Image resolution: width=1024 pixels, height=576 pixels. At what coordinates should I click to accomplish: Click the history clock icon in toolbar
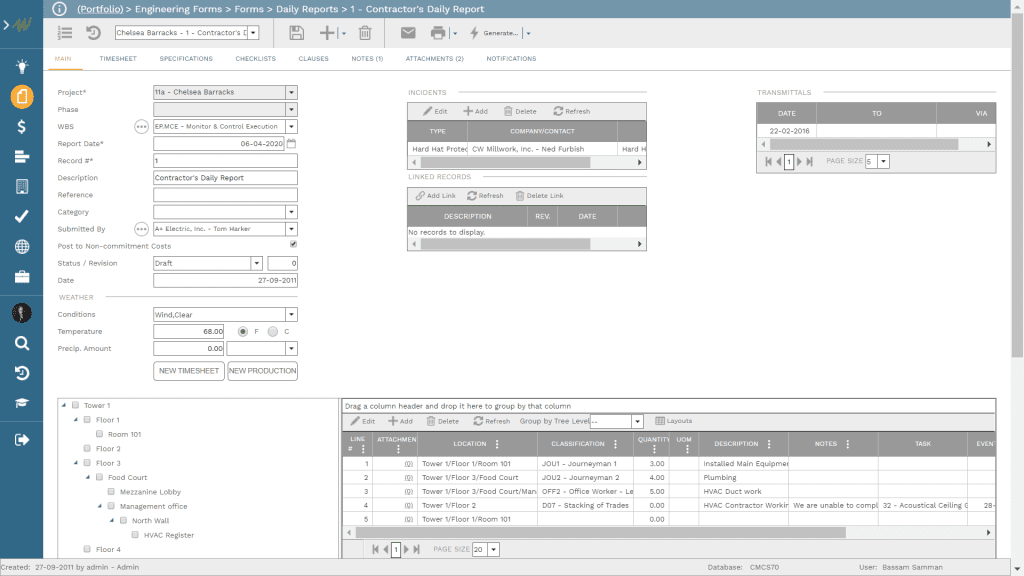pos(93,33)
